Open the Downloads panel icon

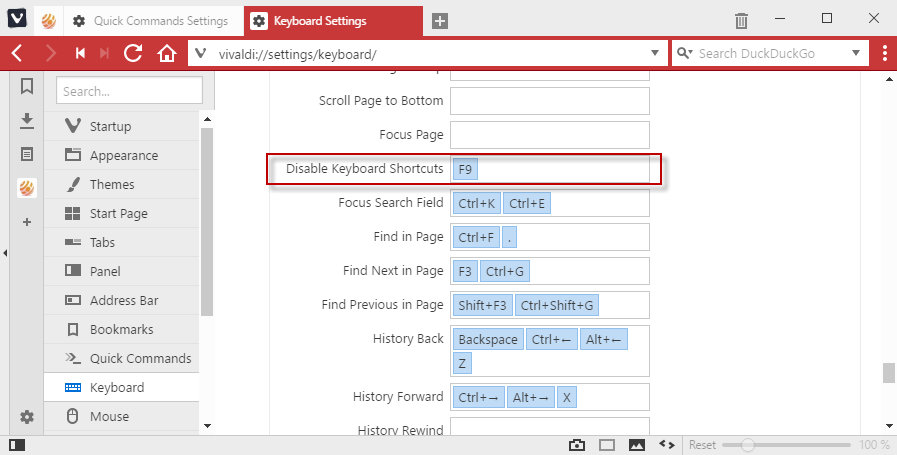(x=27, y=121)
